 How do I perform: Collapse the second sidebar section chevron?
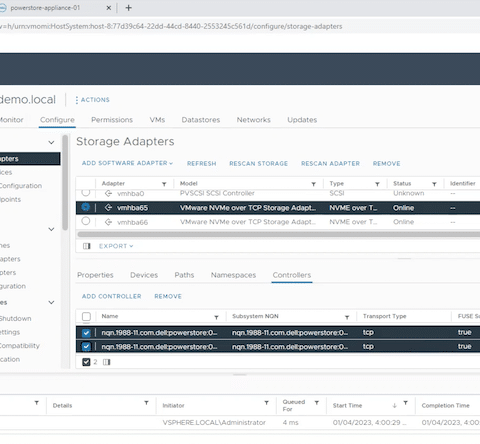51,229
